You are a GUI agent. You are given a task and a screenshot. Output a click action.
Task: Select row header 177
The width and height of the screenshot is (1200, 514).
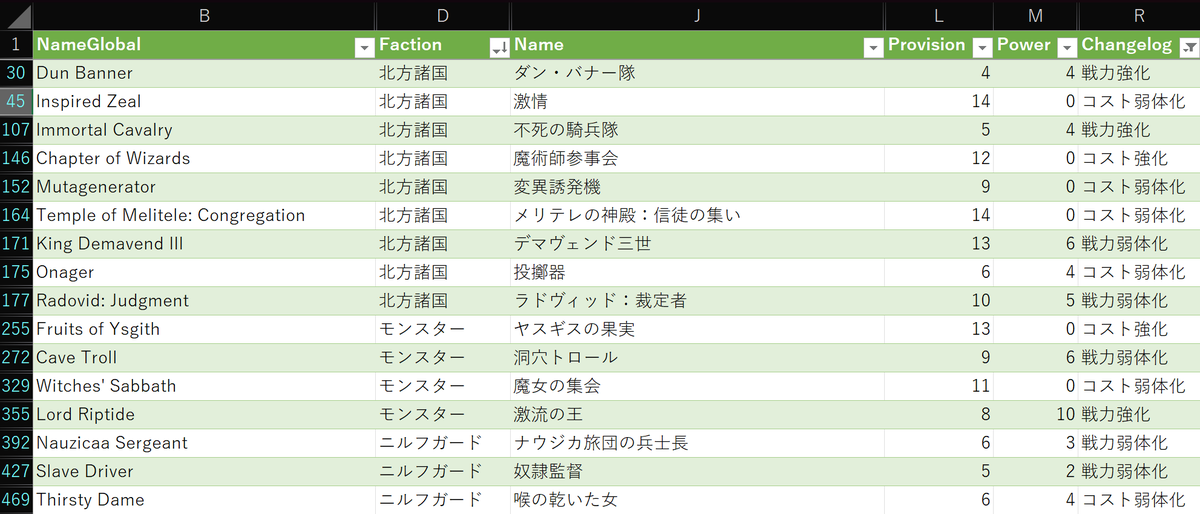click(x=16, y=301)
